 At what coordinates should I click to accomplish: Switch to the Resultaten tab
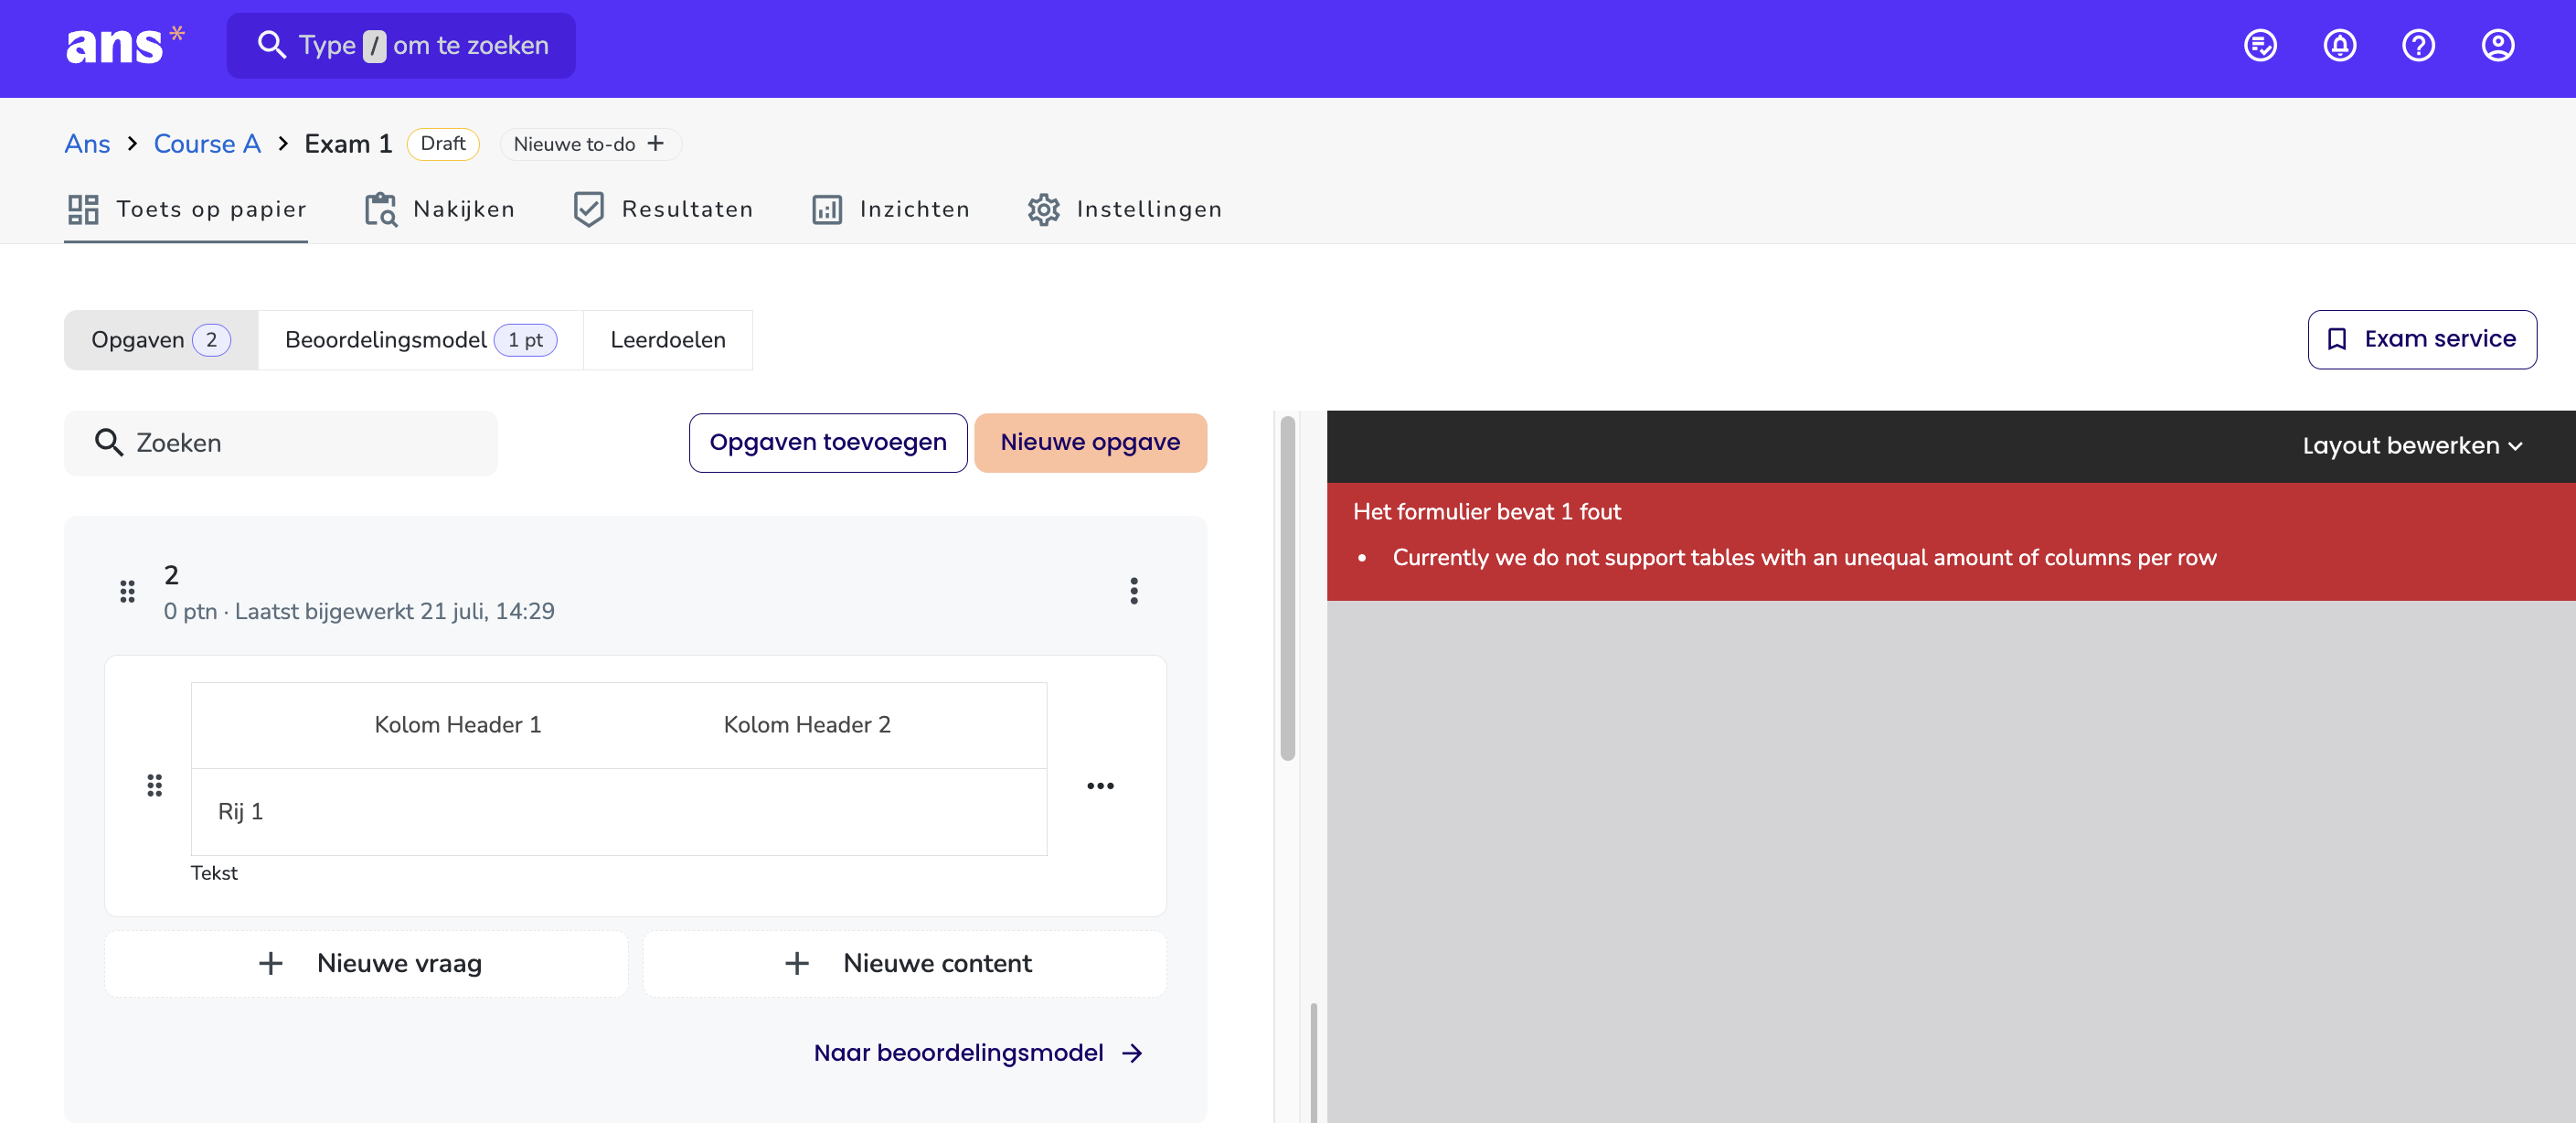click(664, 209)
